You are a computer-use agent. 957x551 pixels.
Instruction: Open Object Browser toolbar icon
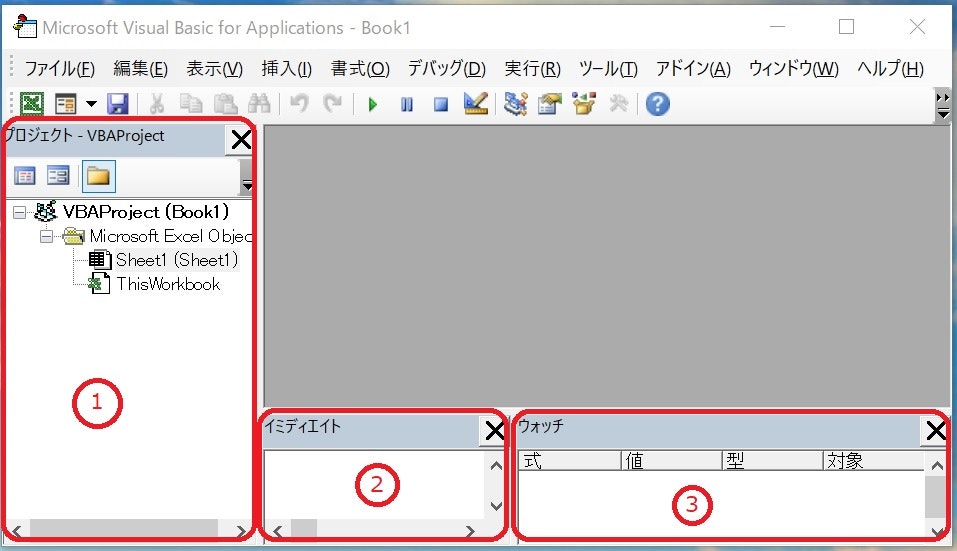584,104
